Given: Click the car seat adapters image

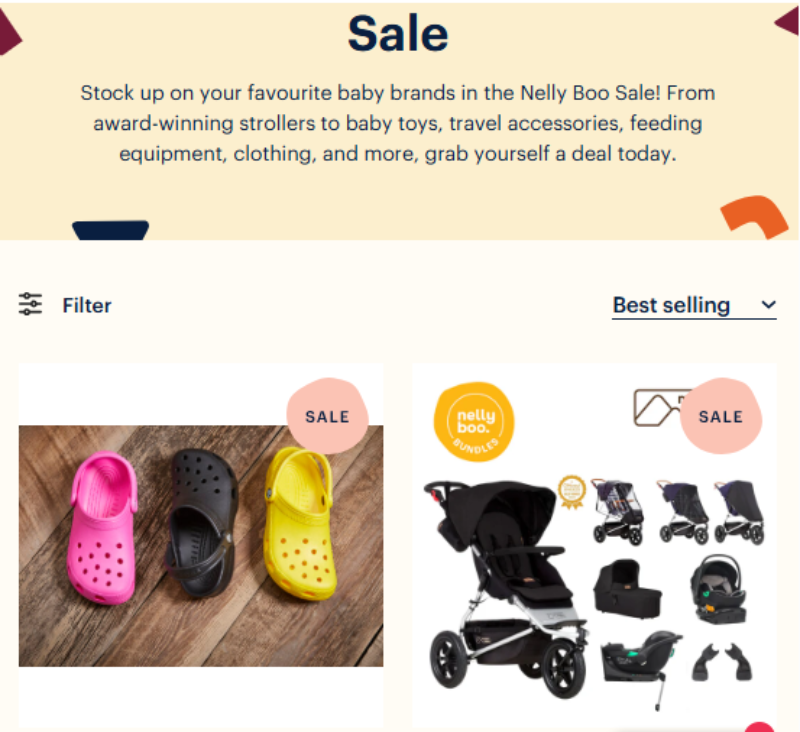Looking at the screenshot, I should coord(721,662).
